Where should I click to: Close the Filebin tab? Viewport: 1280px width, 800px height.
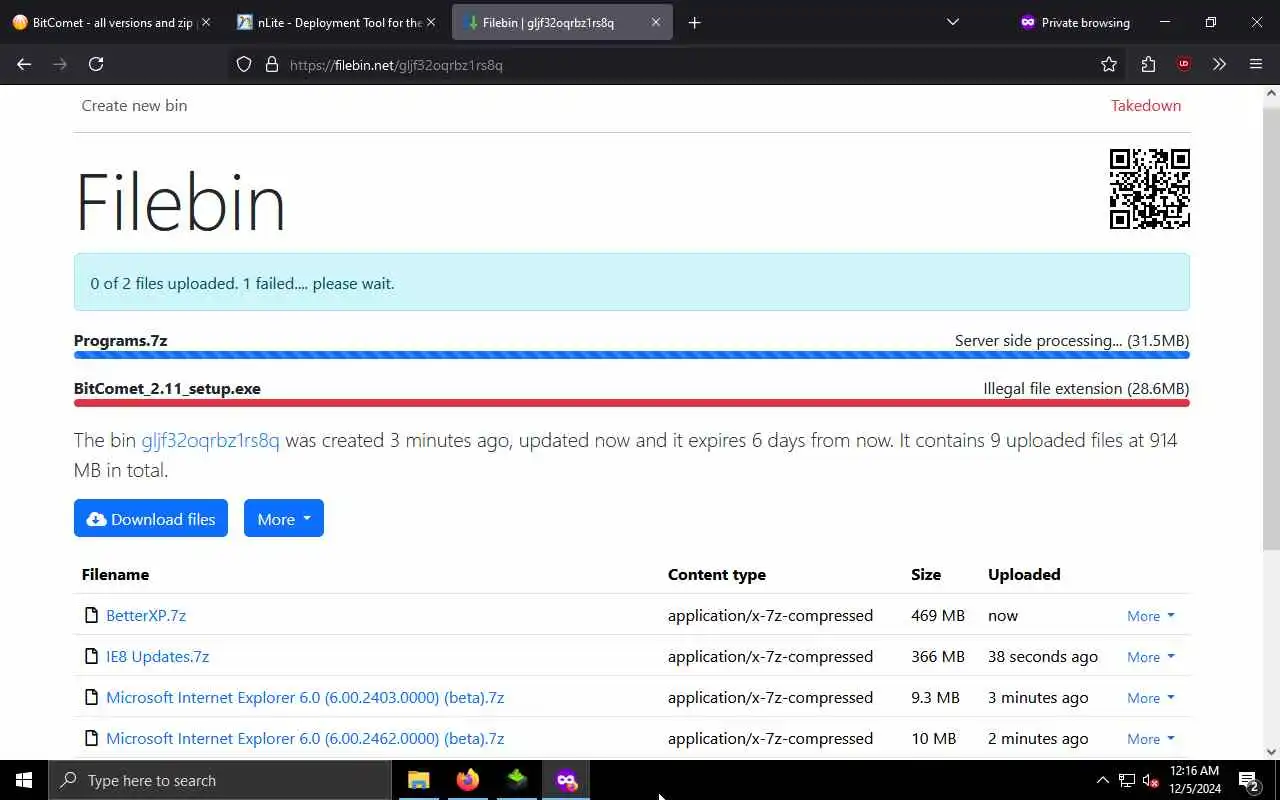click(656, 22)
